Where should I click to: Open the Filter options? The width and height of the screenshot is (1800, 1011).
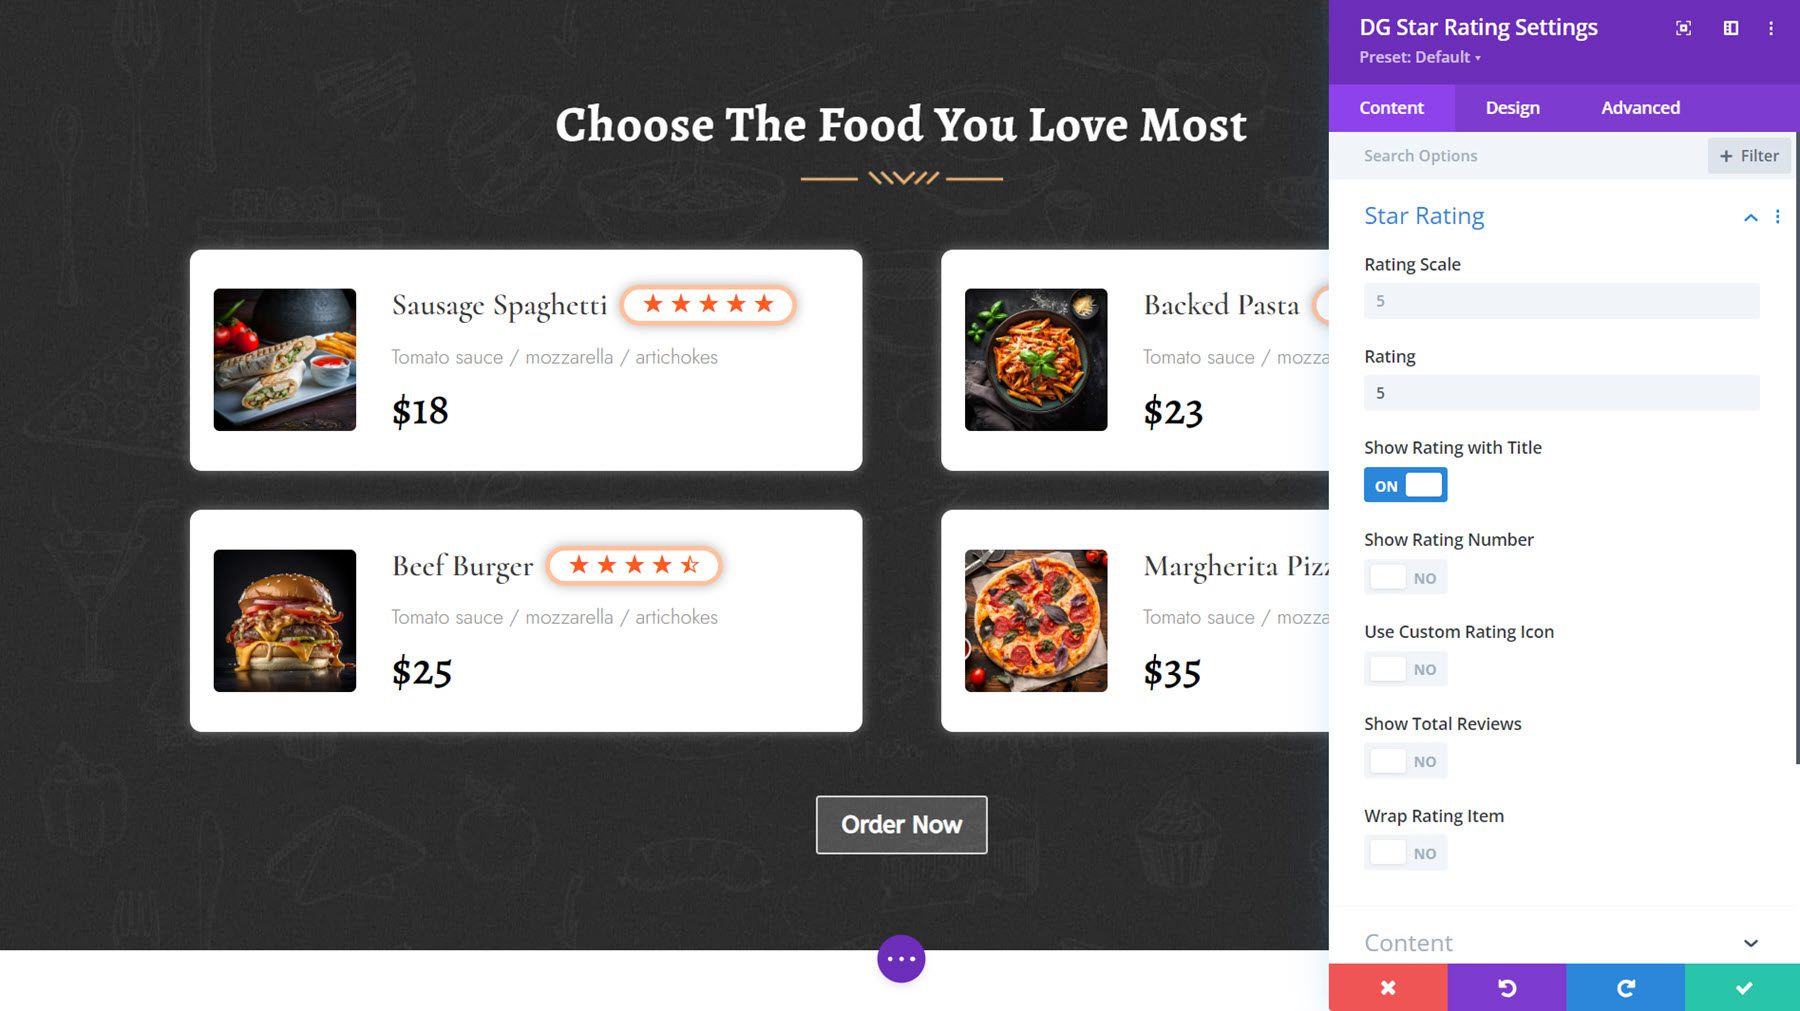pos(1749,155)
